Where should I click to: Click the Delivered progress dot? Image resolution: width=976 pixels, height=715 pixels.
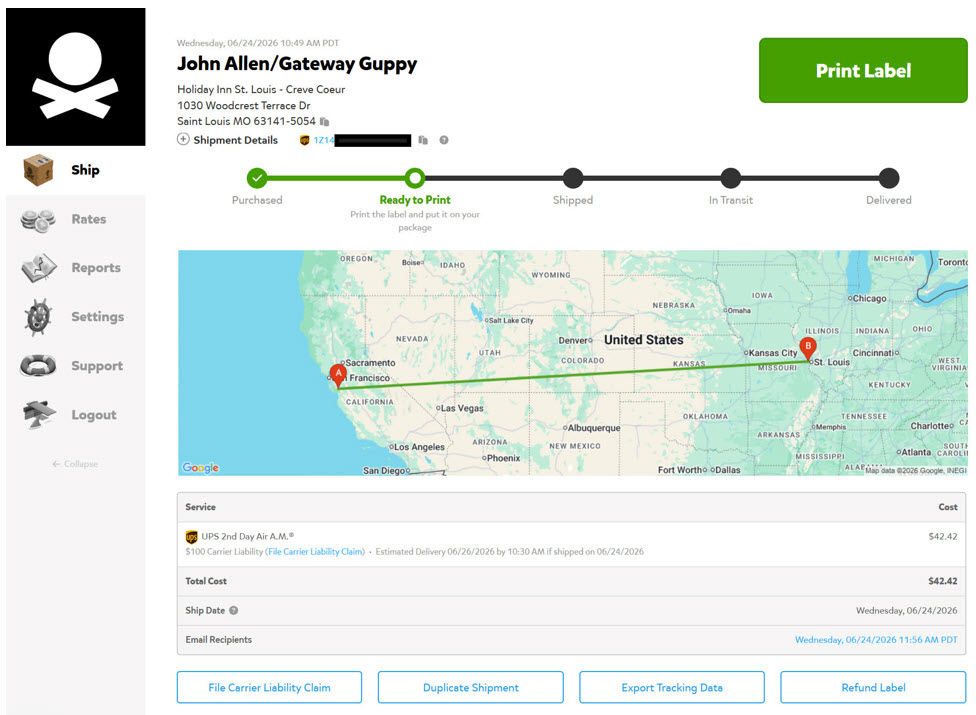pyautogui.click(x=889, y=179)
